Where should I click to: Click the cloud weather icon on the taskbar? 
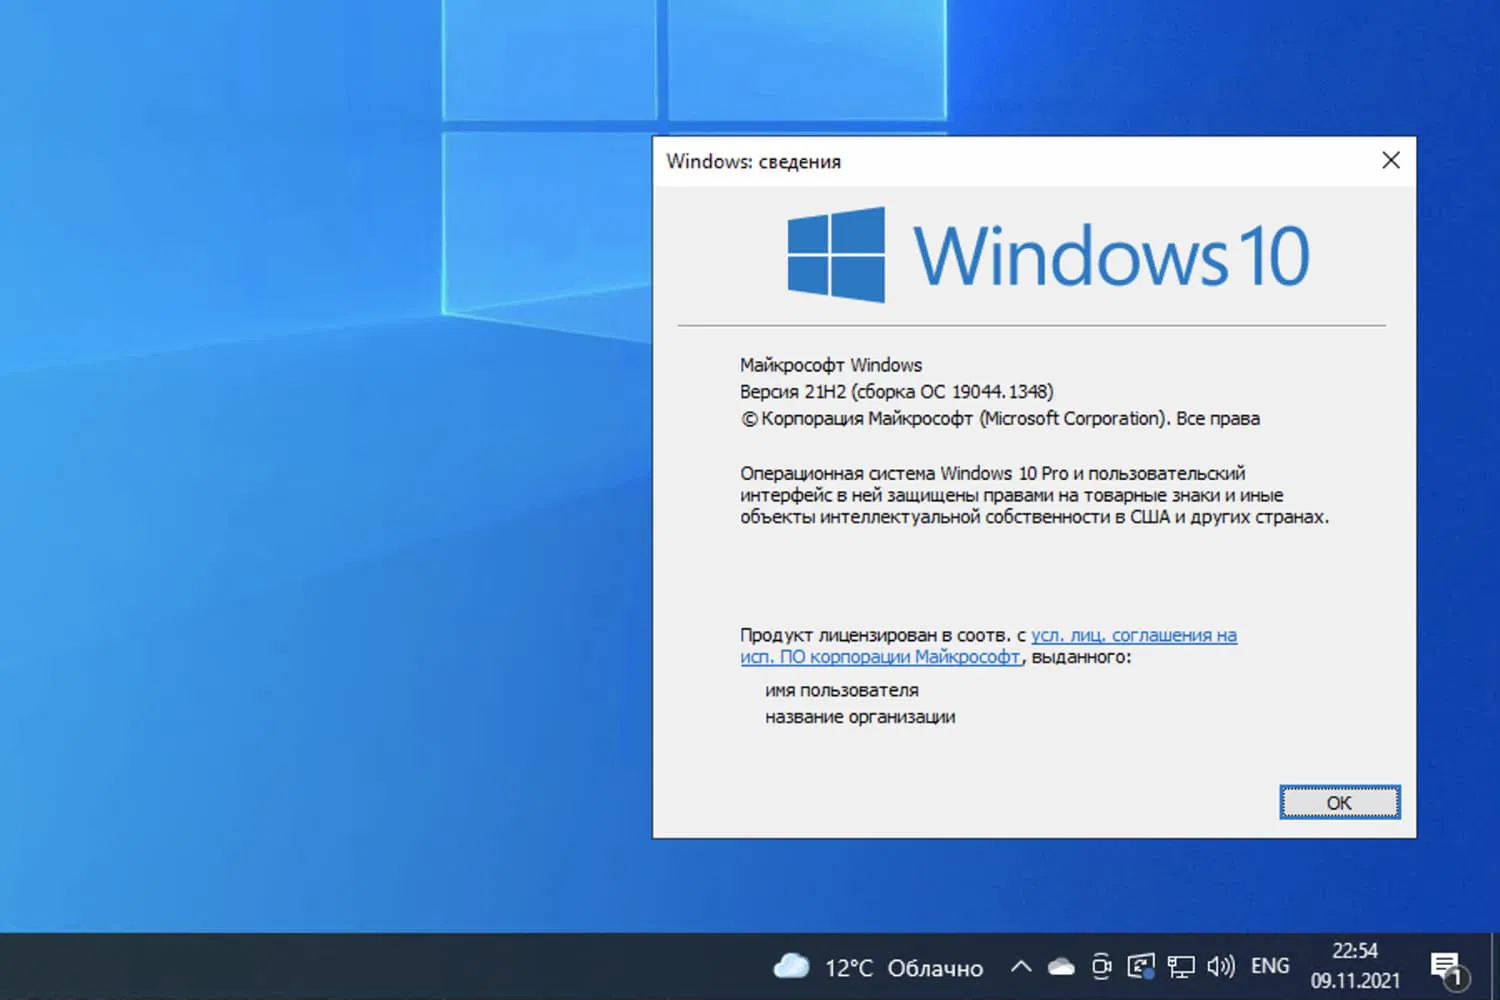coord(791,966)
